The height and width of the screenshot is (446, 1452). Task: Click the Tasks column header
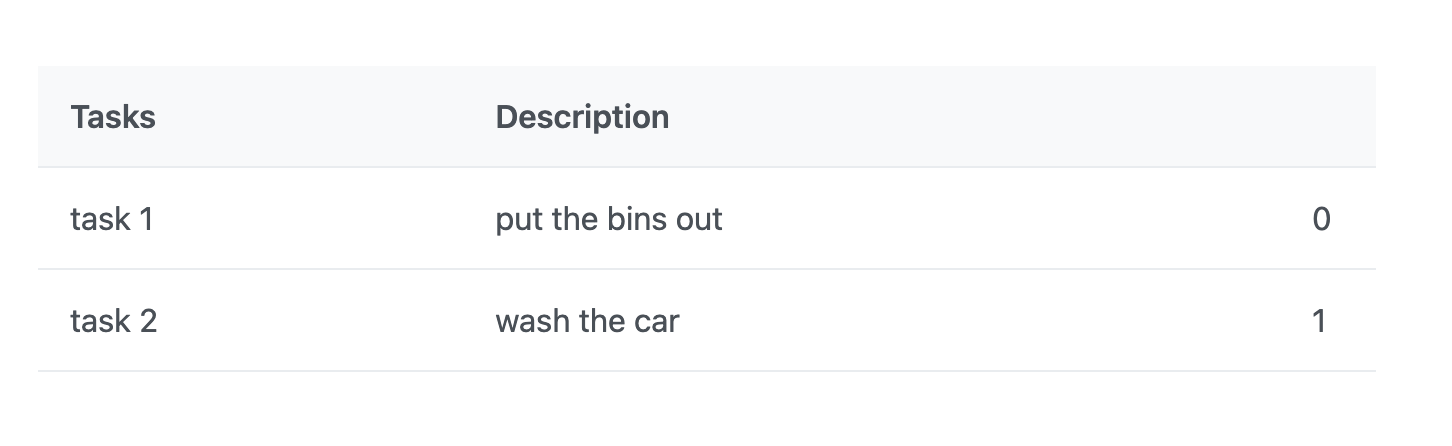pos(113,117)
